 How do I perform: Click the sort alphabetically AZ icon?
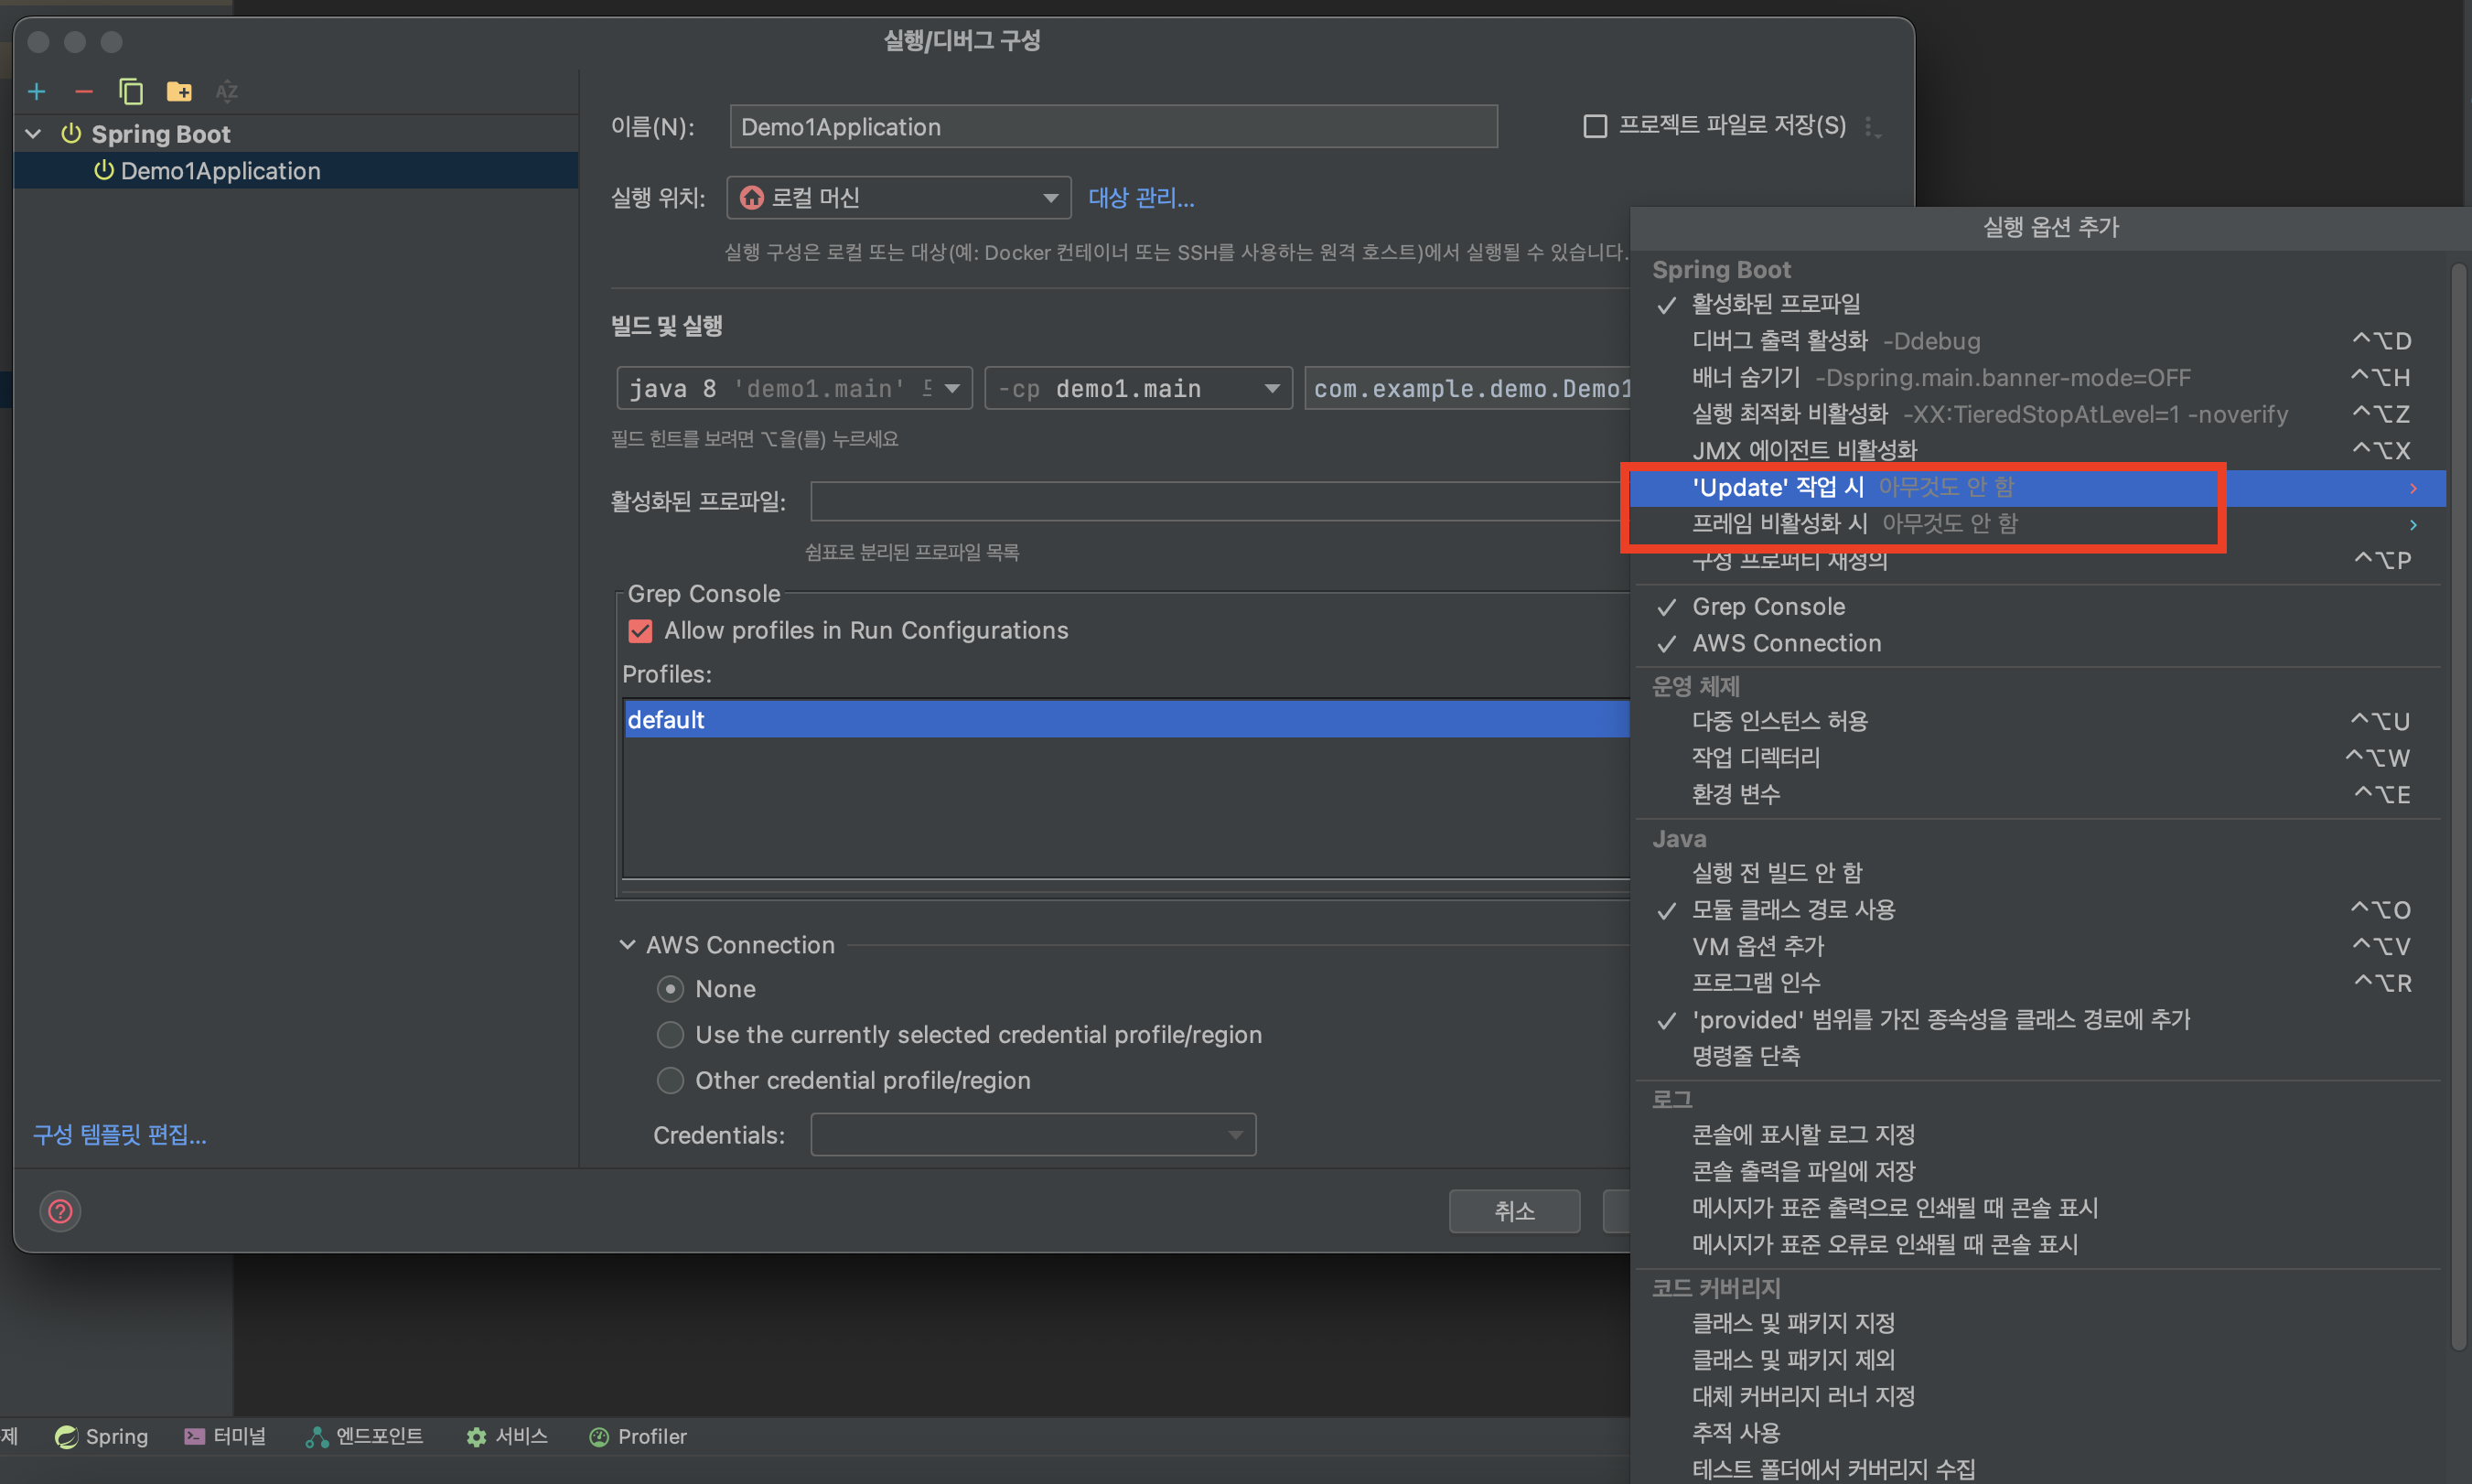click(x=227, y=92)
